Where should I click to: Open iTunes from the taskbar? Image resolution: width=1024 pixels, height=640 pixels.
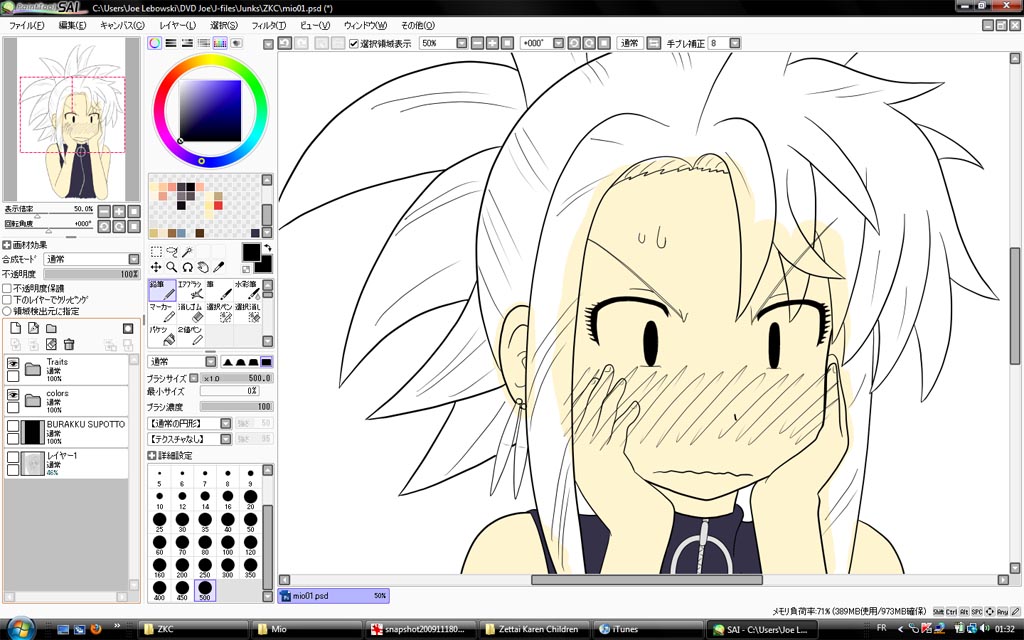pyautogui.click(x=648, y=629)
